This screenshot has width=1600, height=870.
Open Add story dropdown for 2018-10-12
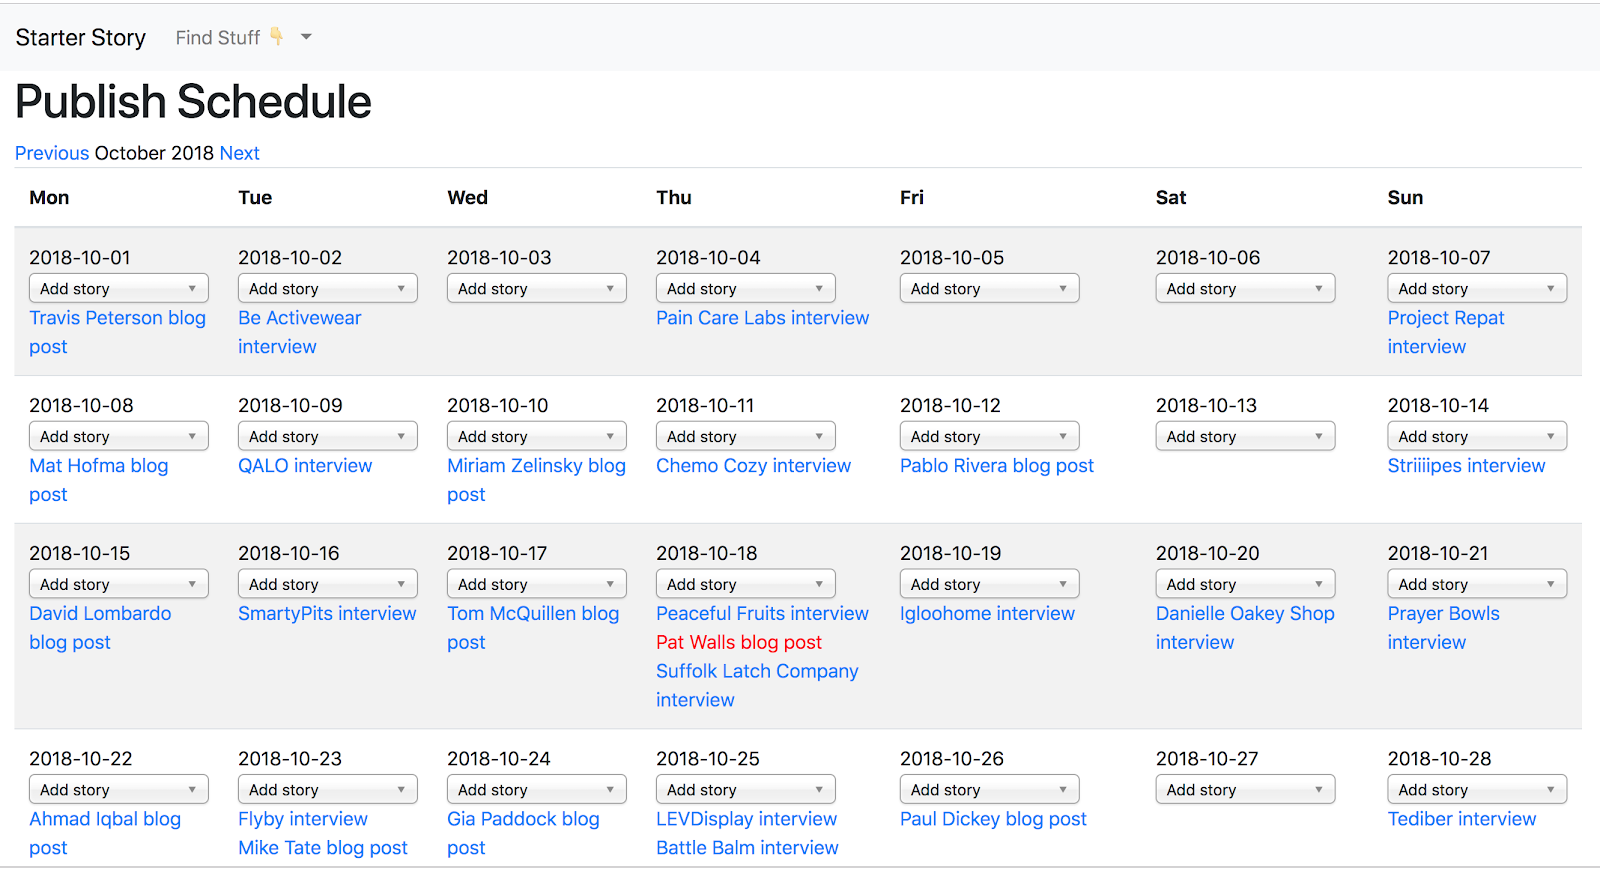point(990,436)
